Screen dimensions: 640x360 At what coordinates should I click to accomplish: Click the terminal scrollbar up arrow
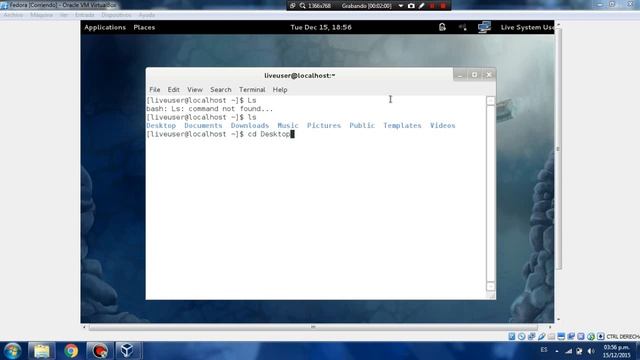tap(491, 101)
